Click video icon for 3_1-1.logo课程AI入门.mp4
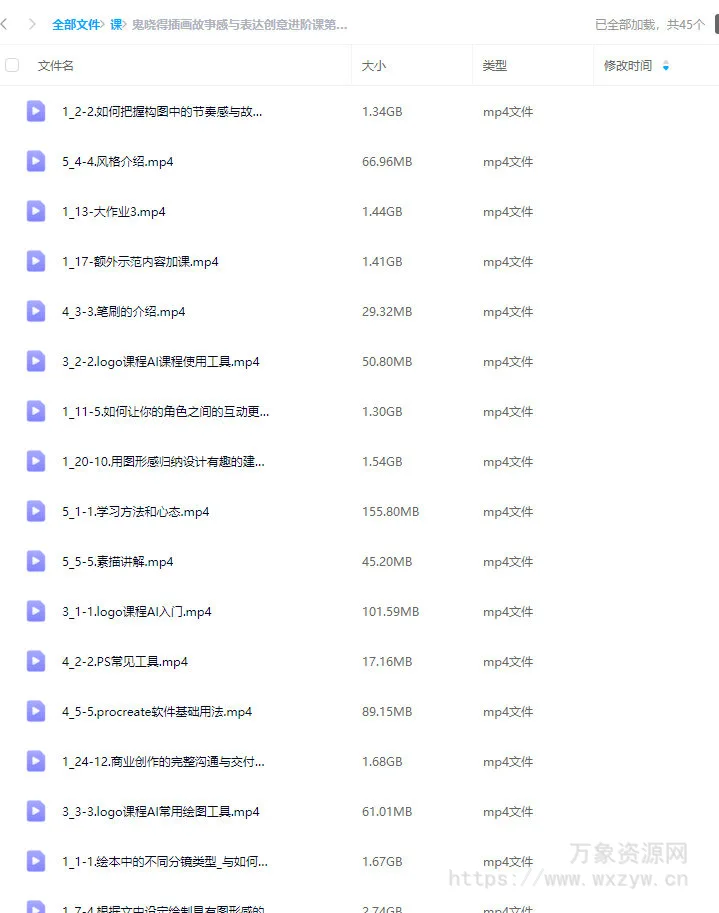Screen dimensions: 719x913 click(x=36, y=611)
